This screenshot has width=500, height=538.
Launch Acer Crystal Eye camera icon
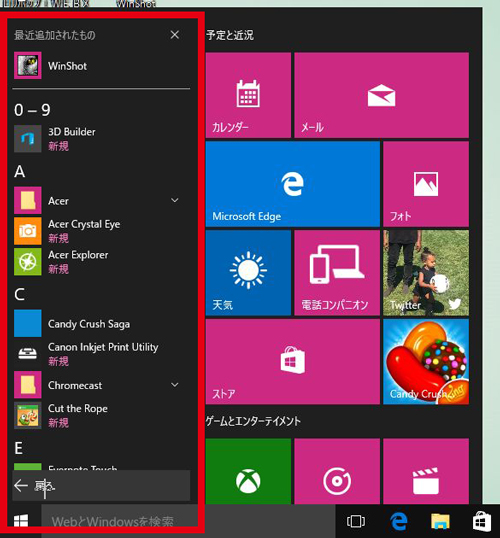click(28, 231)
